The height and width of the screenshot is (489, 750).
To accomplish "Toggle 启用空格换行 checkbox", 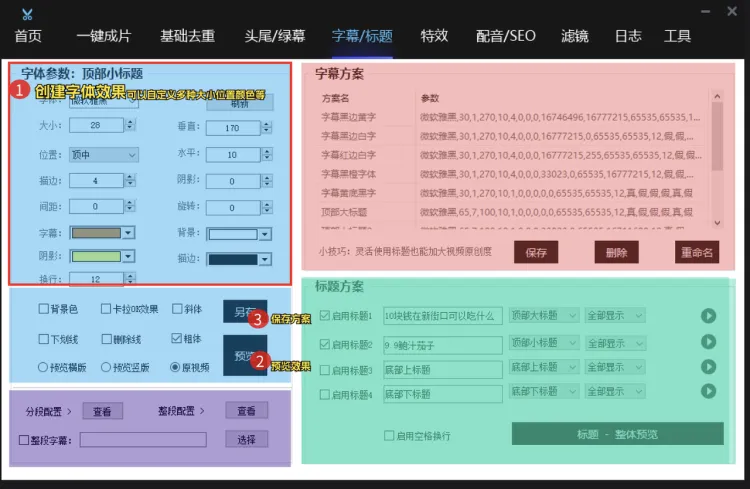I will click(389, 435).
